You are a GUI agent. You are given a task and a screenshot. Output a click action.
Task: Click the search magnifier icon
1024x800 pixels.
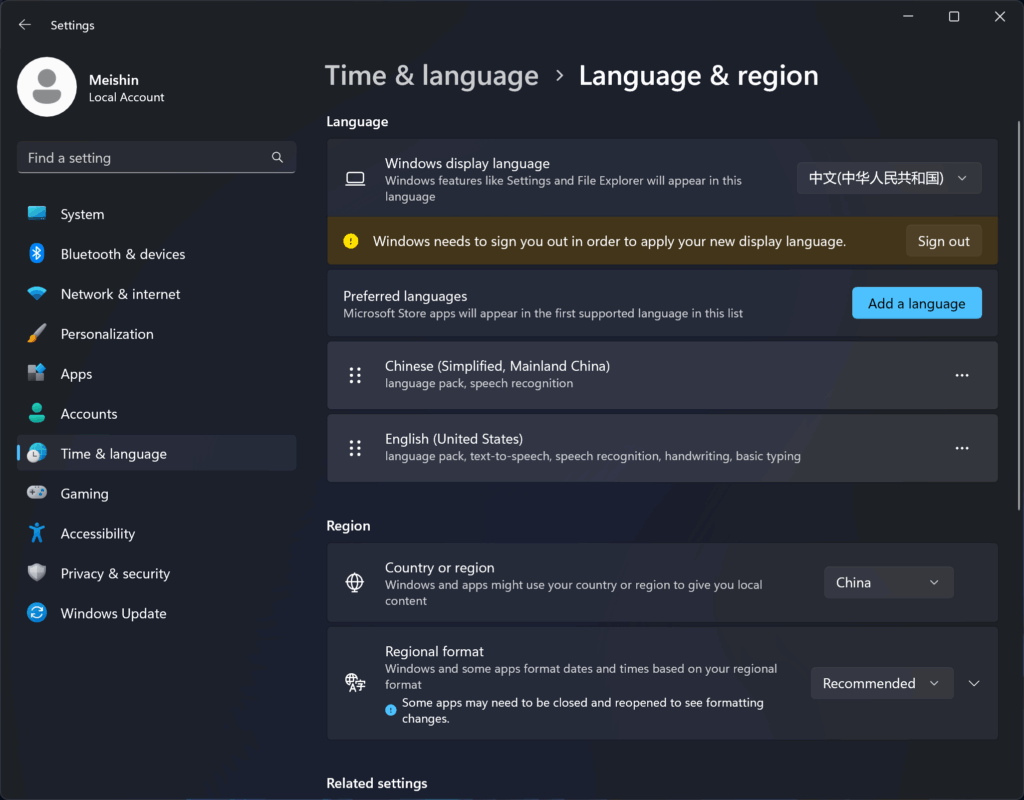277,158
